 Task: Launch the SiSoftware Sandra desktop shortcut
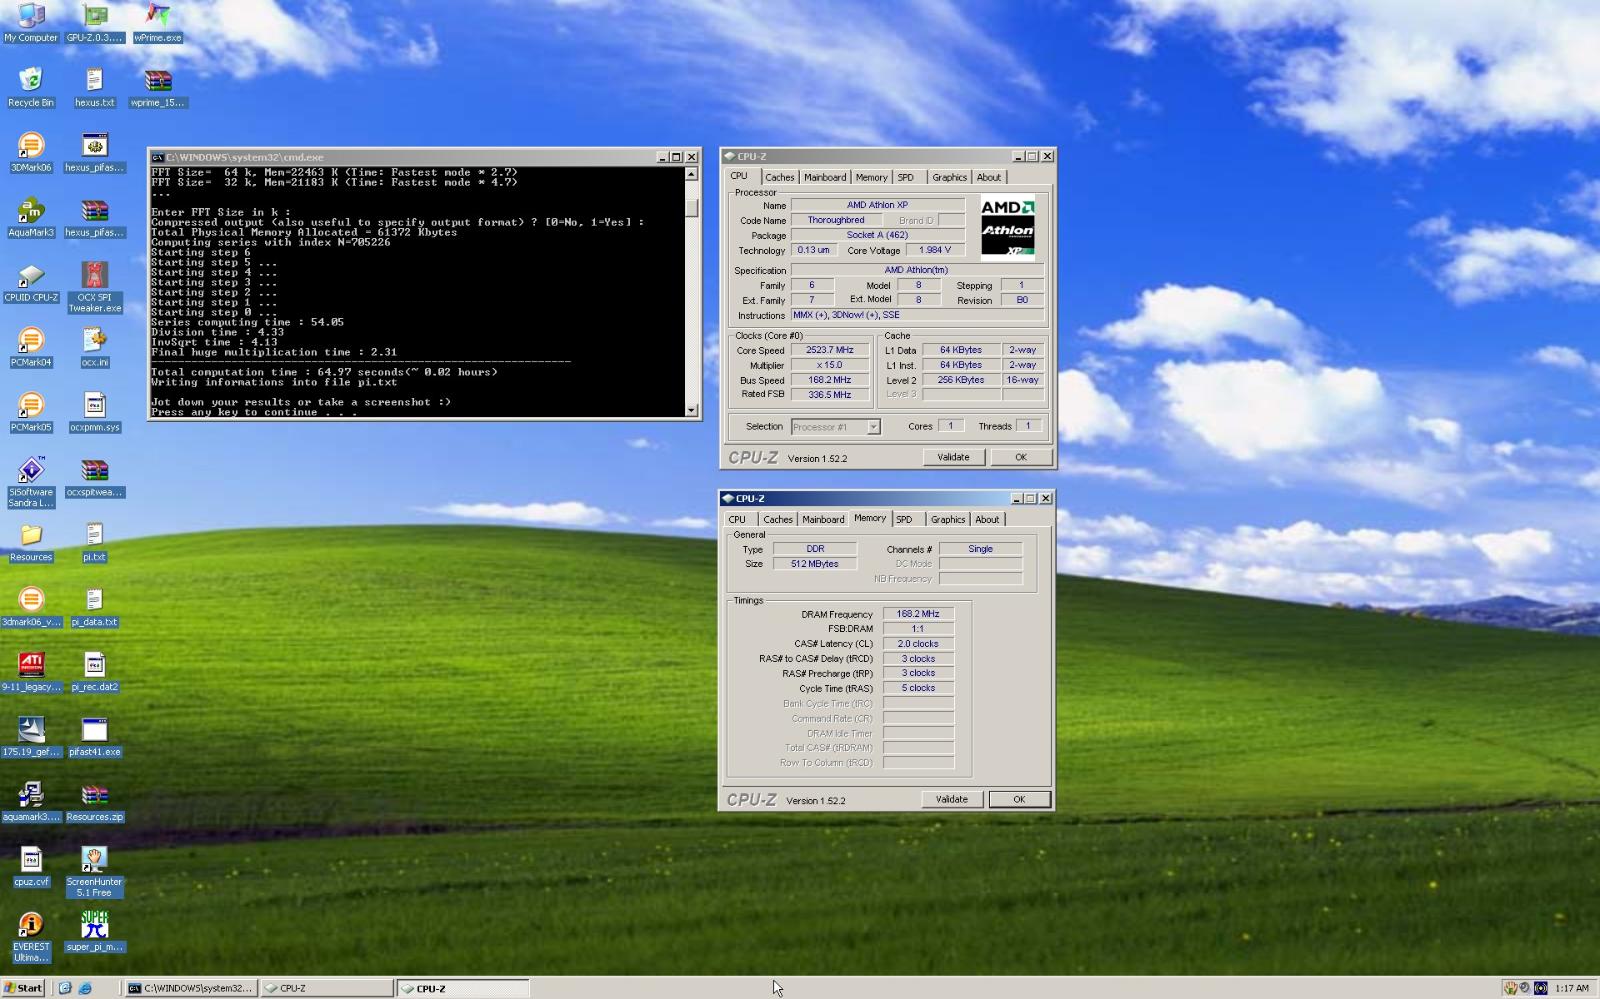31,483
